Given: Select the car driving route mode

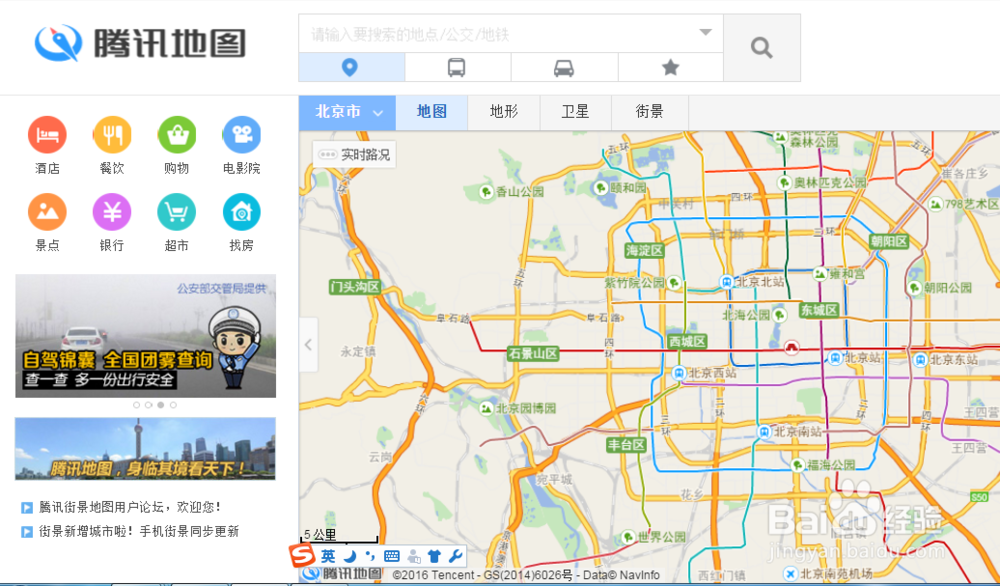Looking at the screenshot, I should [564, 67].
